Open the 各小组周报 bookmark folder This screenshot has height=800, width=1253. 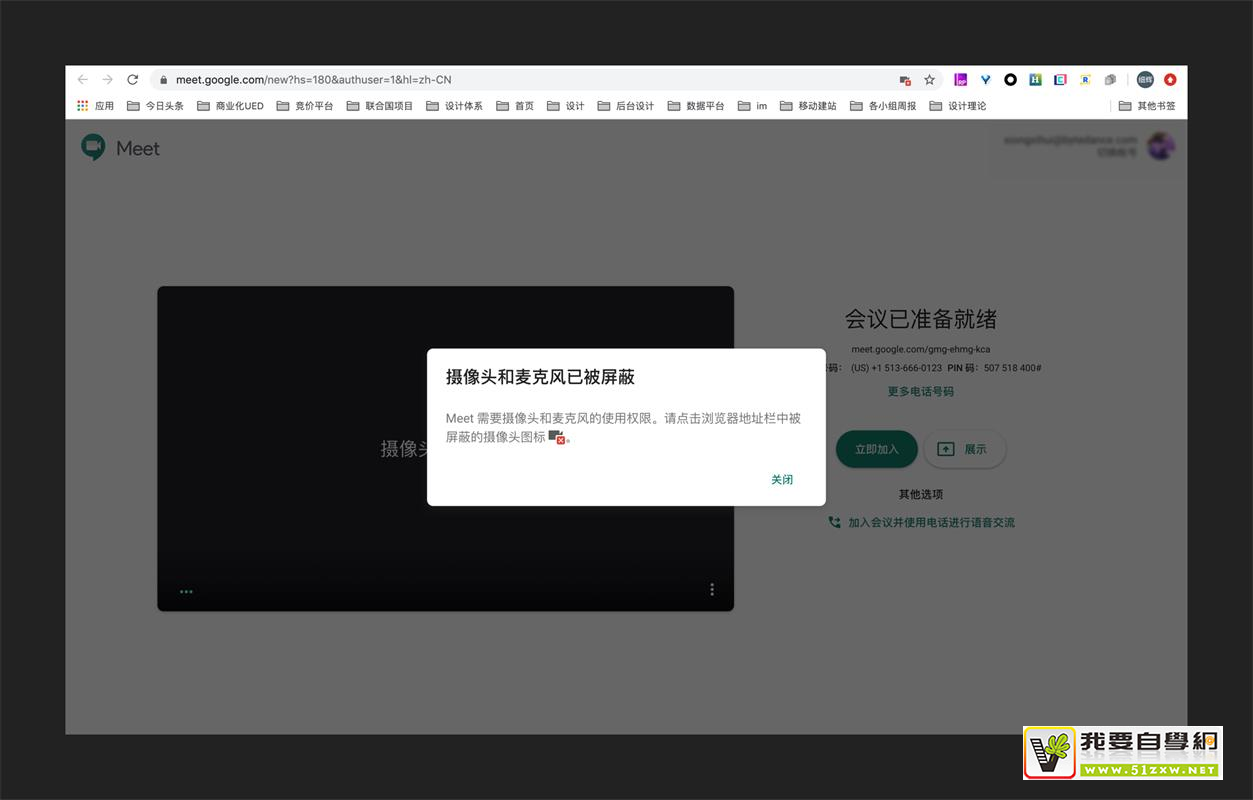coord(883,106)
